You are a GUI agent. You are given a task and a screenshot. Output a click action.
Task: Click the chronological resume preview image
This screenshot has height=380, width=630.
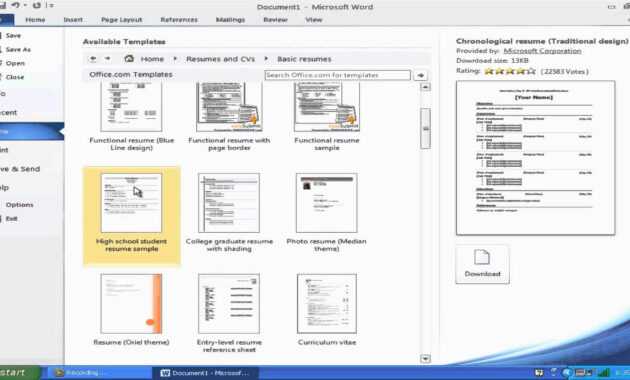[535, 158]
